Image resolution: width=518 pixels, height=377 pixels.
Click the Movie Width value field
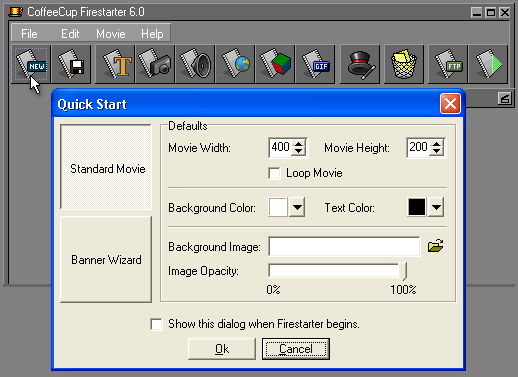pos(280,147)
